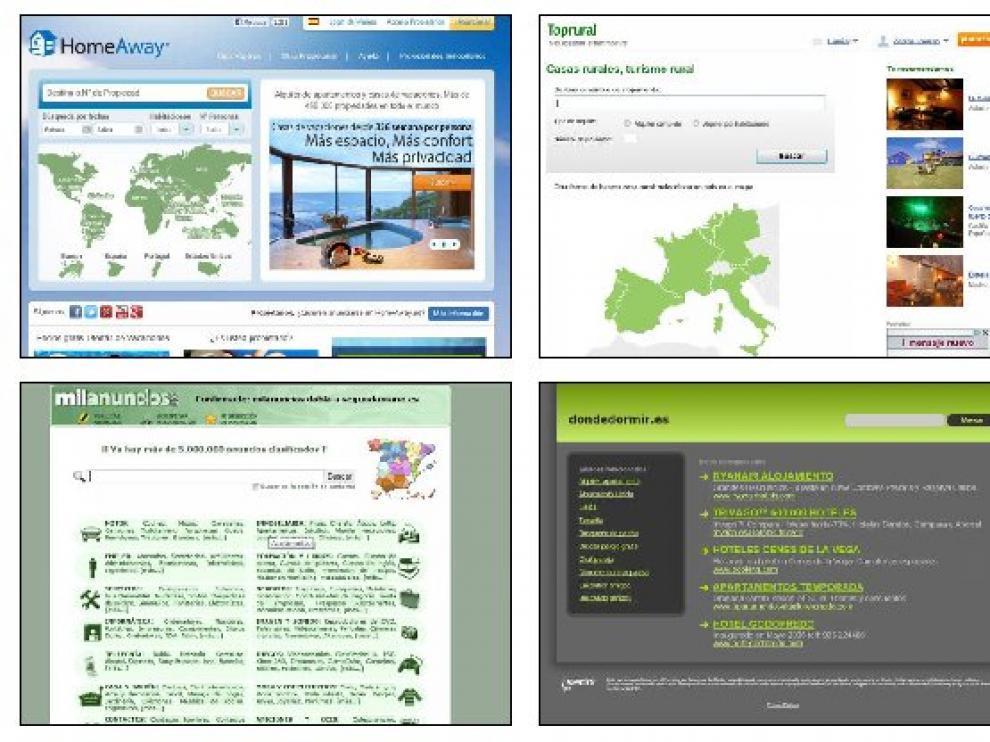Click the yellow star icon in milanuncios header
This screenshot has height=742, width=990.
pyautogui.click(x=210, y=419)
